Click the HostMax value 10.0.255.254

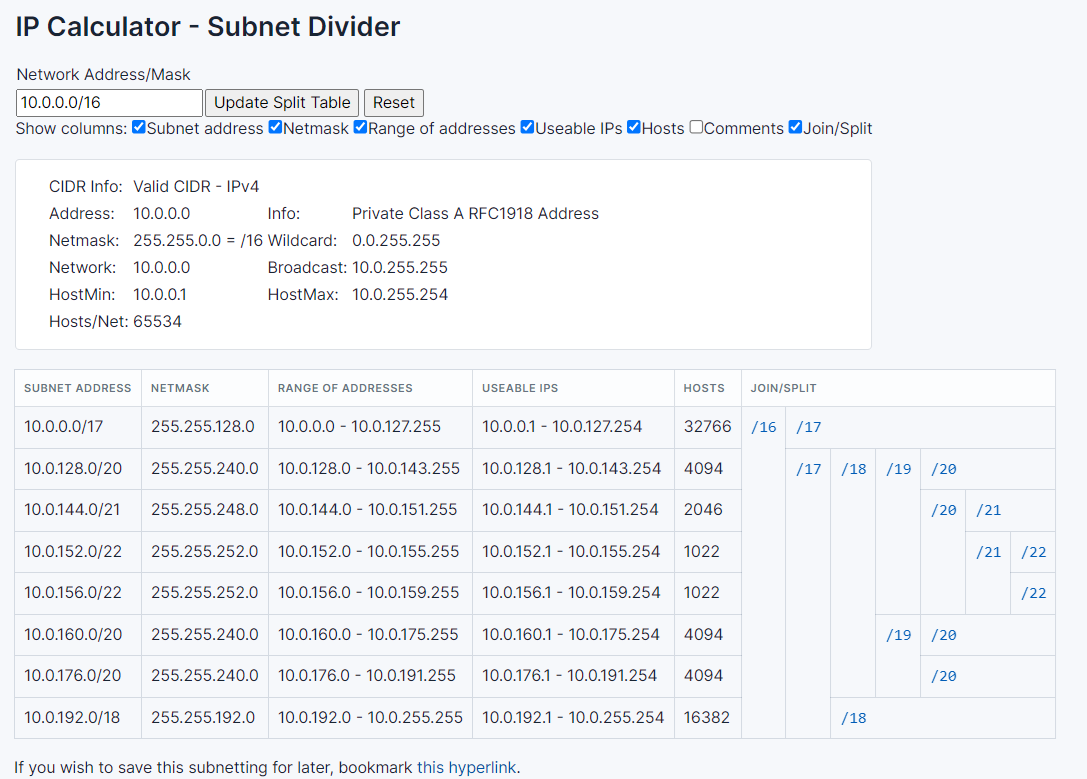pos(400,295)
